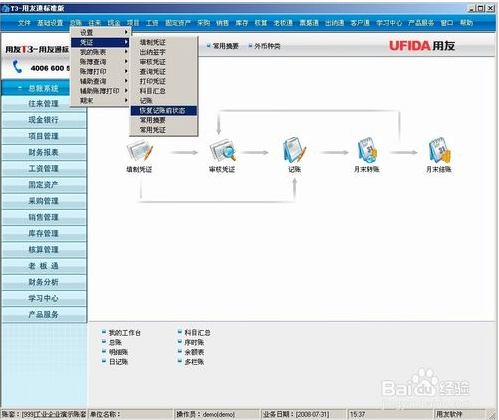Choose 出纳签字 from the 凭证 submenu
This screenshot has height=420, width=499.
[153, 52]
